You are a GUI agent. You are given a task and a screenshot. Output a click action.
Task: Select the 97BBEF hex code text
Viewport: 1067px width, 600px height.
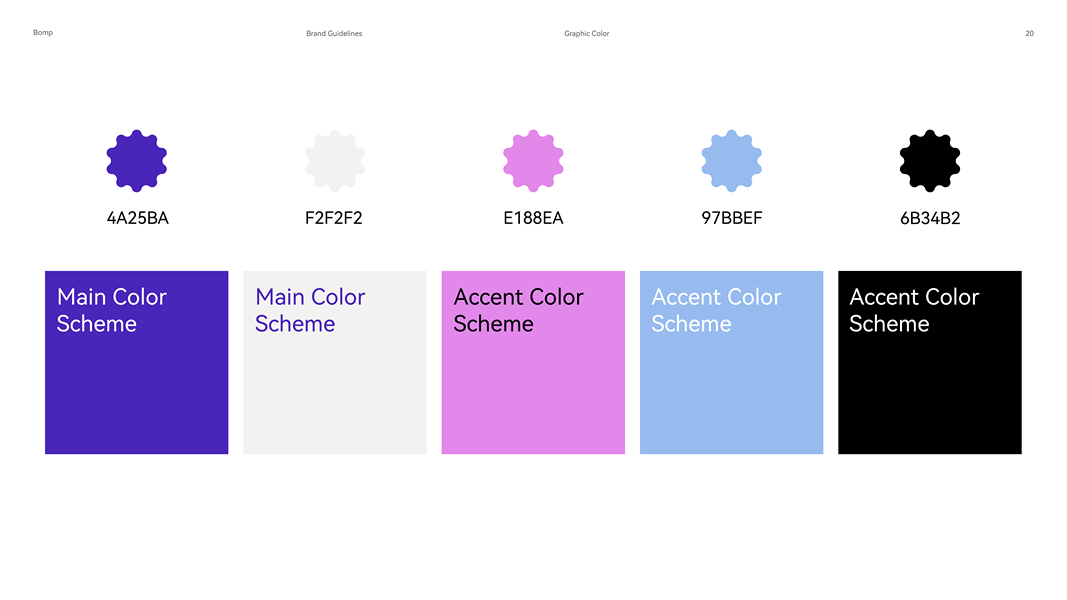(x=732, y=218)
